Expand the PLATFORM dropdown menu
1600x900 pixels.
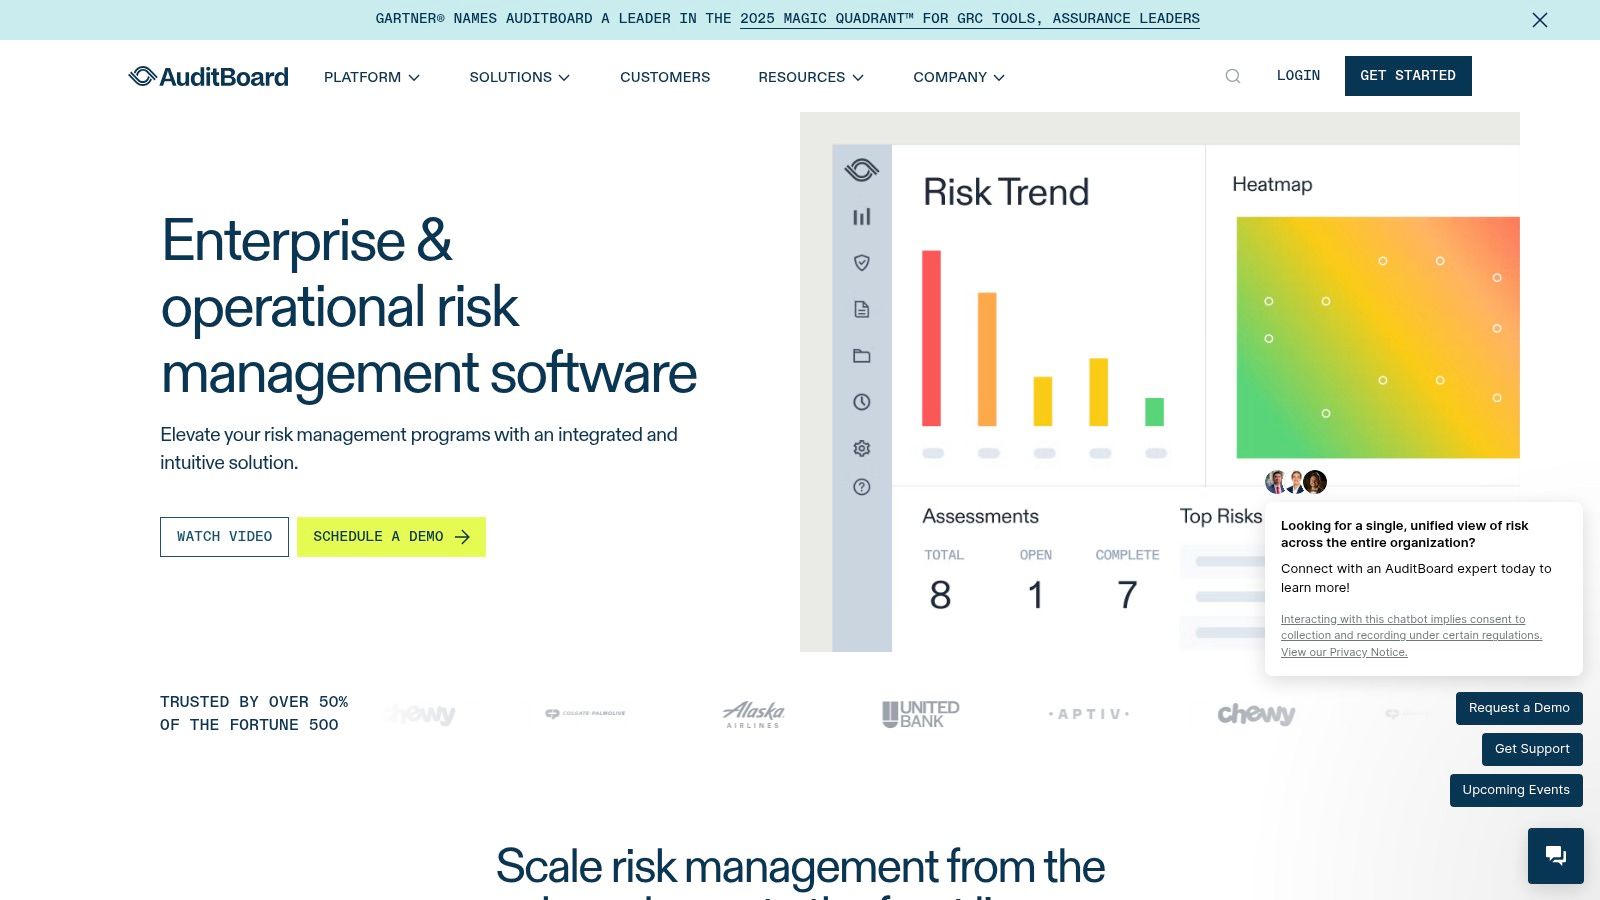pos(371,77)
